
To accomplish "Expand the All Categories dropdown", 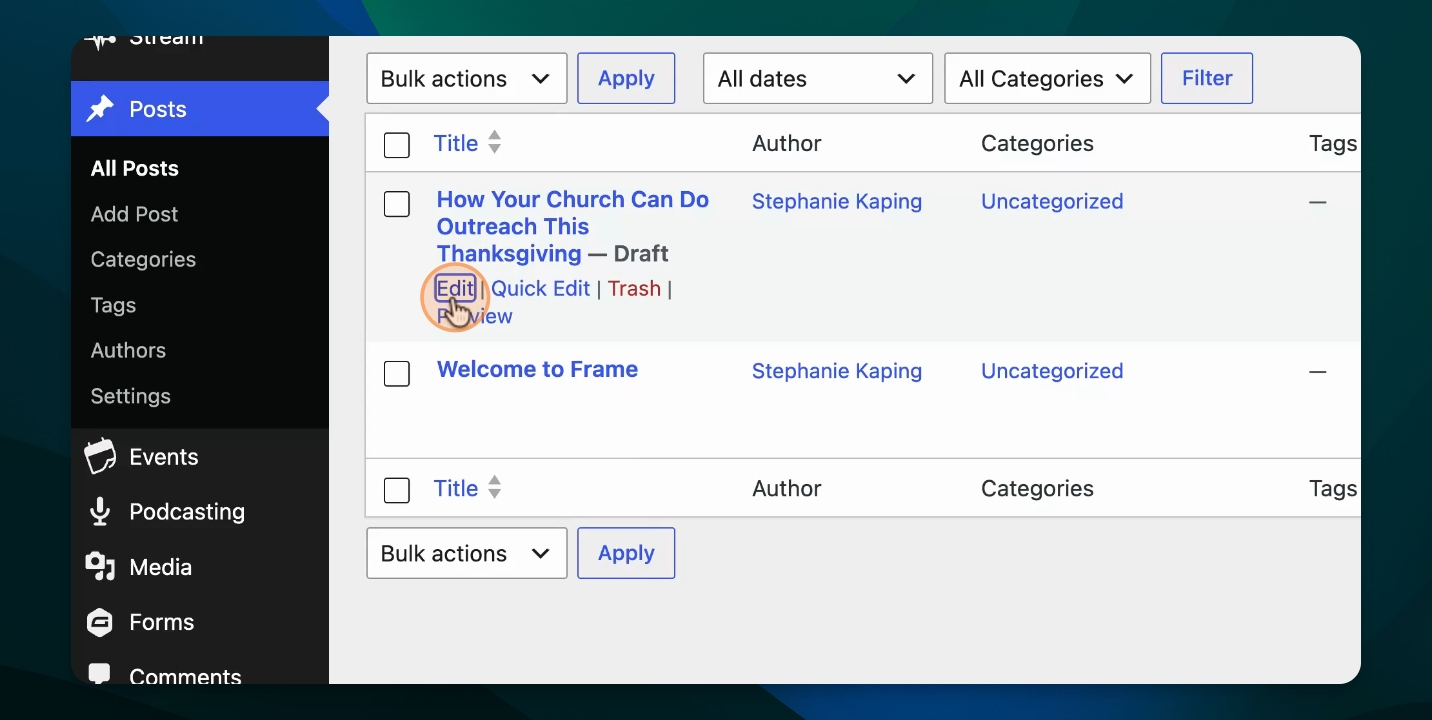I will [1047, 79].
